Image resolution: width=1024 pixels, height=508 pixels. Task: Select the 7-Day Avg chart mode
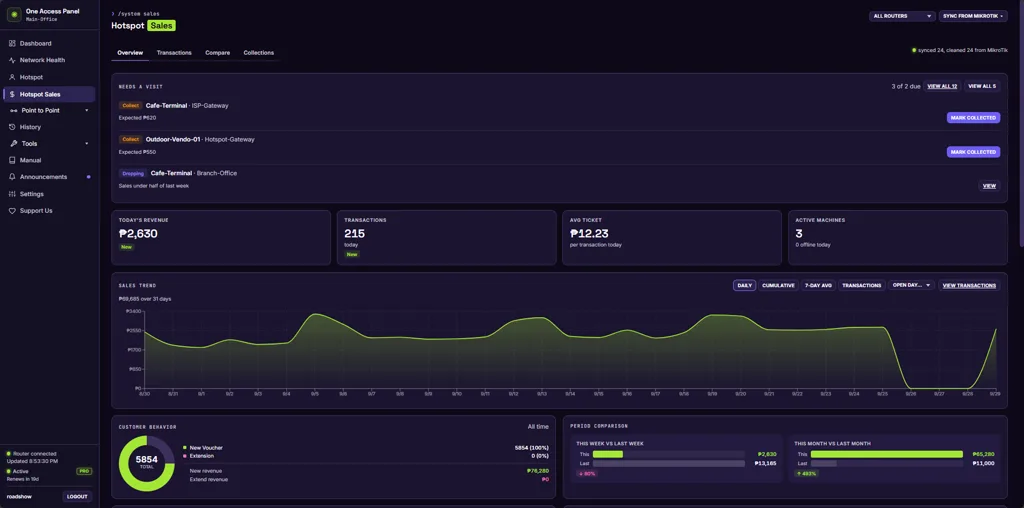818,285
